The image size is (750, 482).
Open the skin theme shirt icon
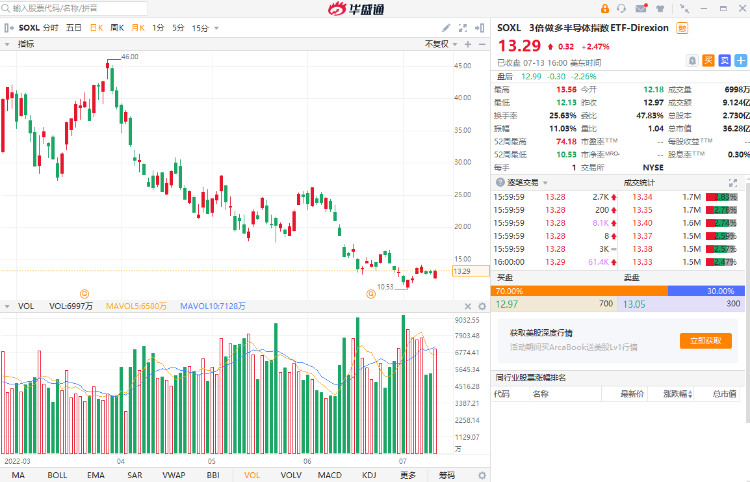tap(660, 9)
